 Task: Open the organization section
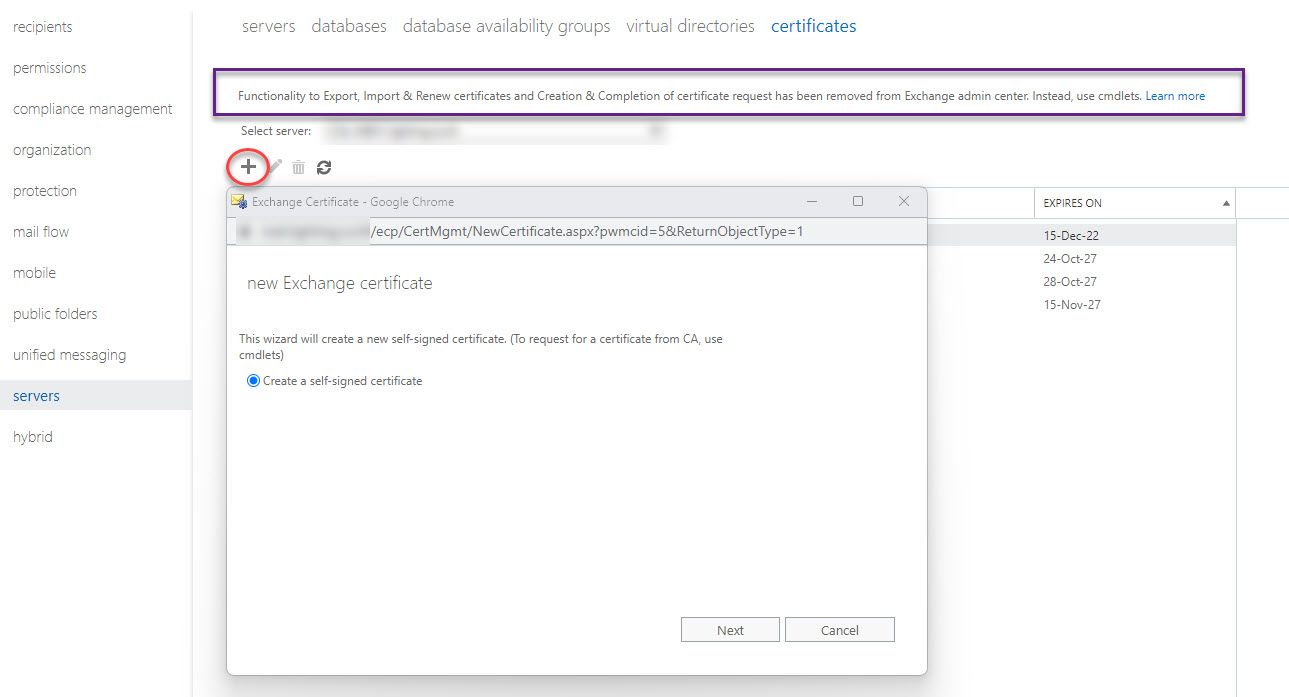[x=52, y=150]
